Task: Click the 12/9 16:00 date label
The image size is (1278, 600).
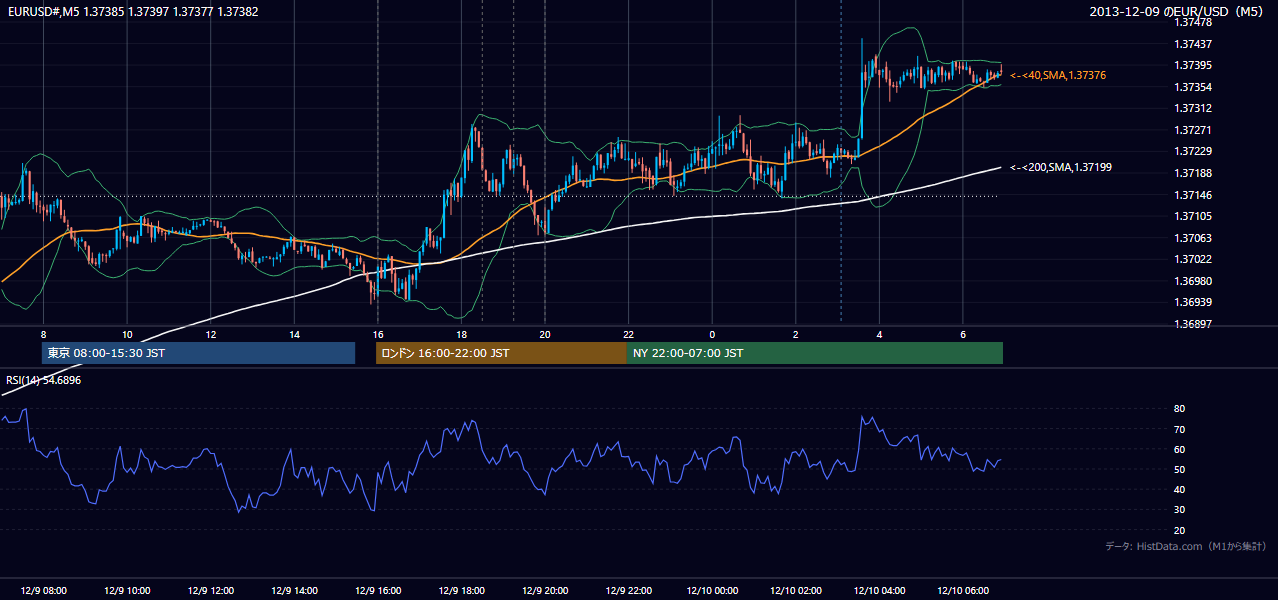Action: pos(378,591)
